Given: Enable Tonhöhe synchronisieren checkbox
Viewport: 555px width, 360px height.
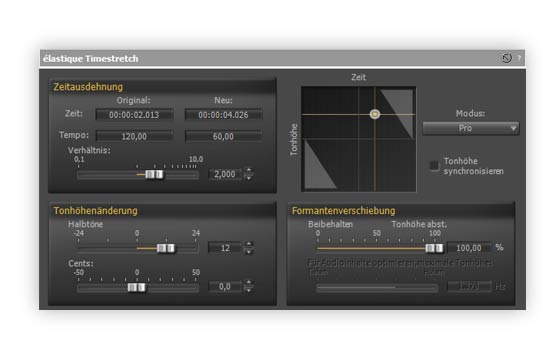Looking at the screenshot, I should point(434,165).
